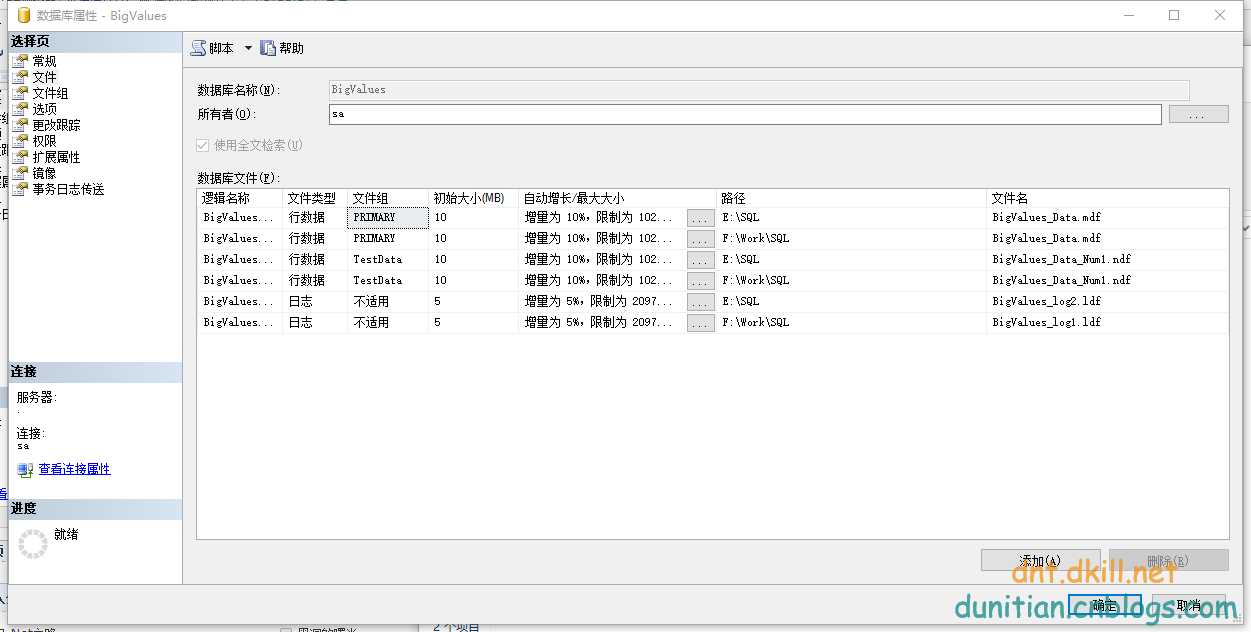
Task: Click F:\Work\SQL path of log1 row
Action: pos(755,323)
